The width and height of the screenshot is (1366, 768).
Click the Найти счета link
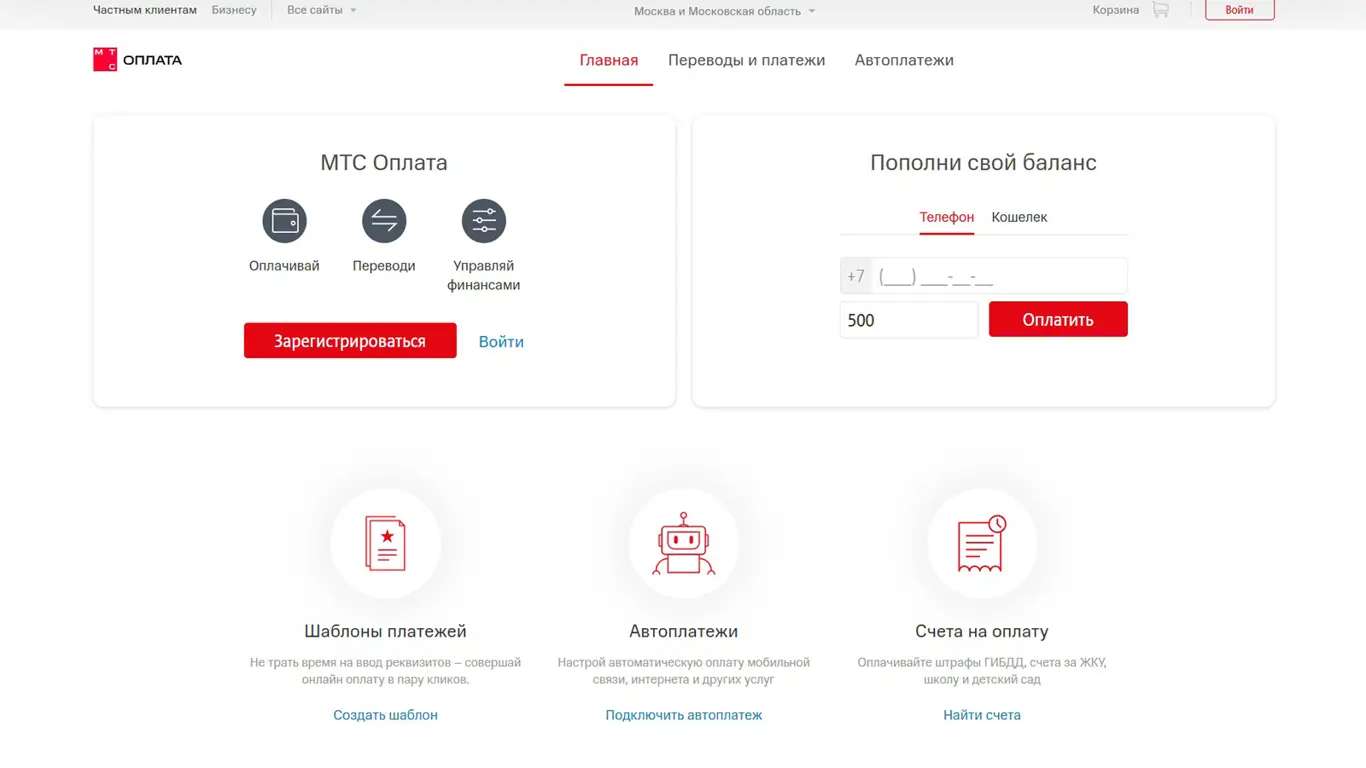[x=982, y=715]
